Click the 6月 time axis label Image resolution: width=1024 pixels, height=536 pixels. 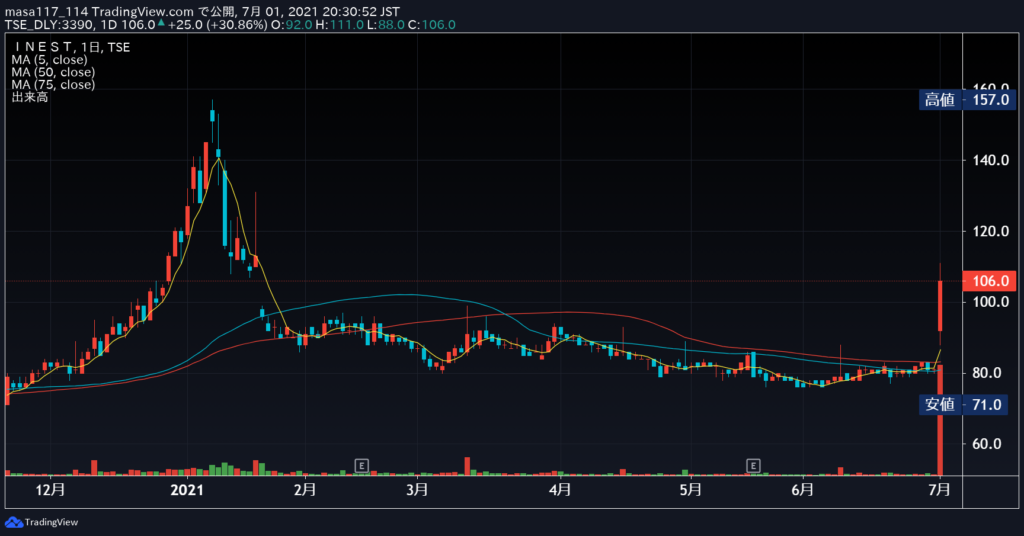click(x=803, y=489)
